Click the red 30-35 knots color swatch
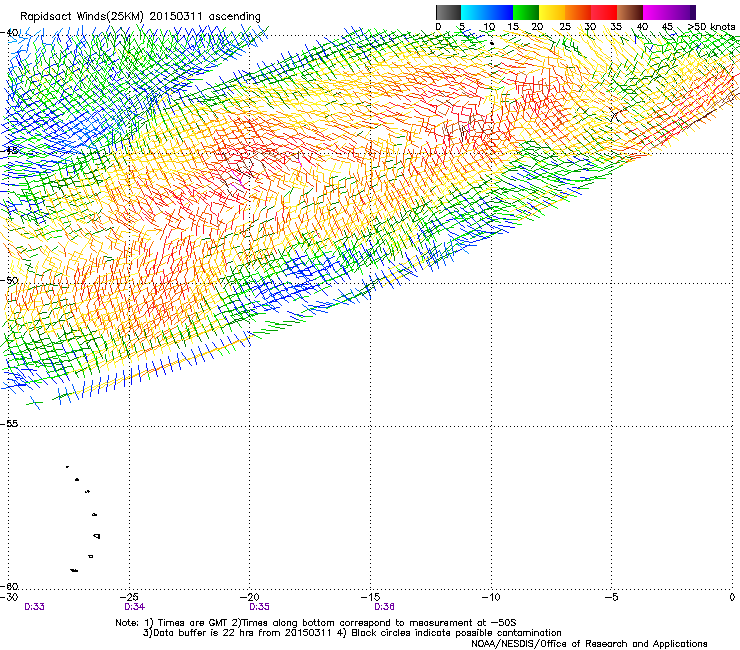Viewport: 740px width, 650px height. (604, 12)
